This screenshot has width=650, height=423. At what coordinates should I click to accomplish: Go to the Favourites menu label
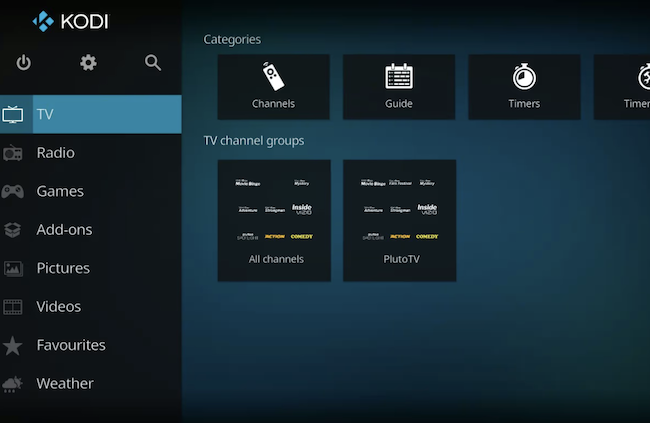coord(71,345)
